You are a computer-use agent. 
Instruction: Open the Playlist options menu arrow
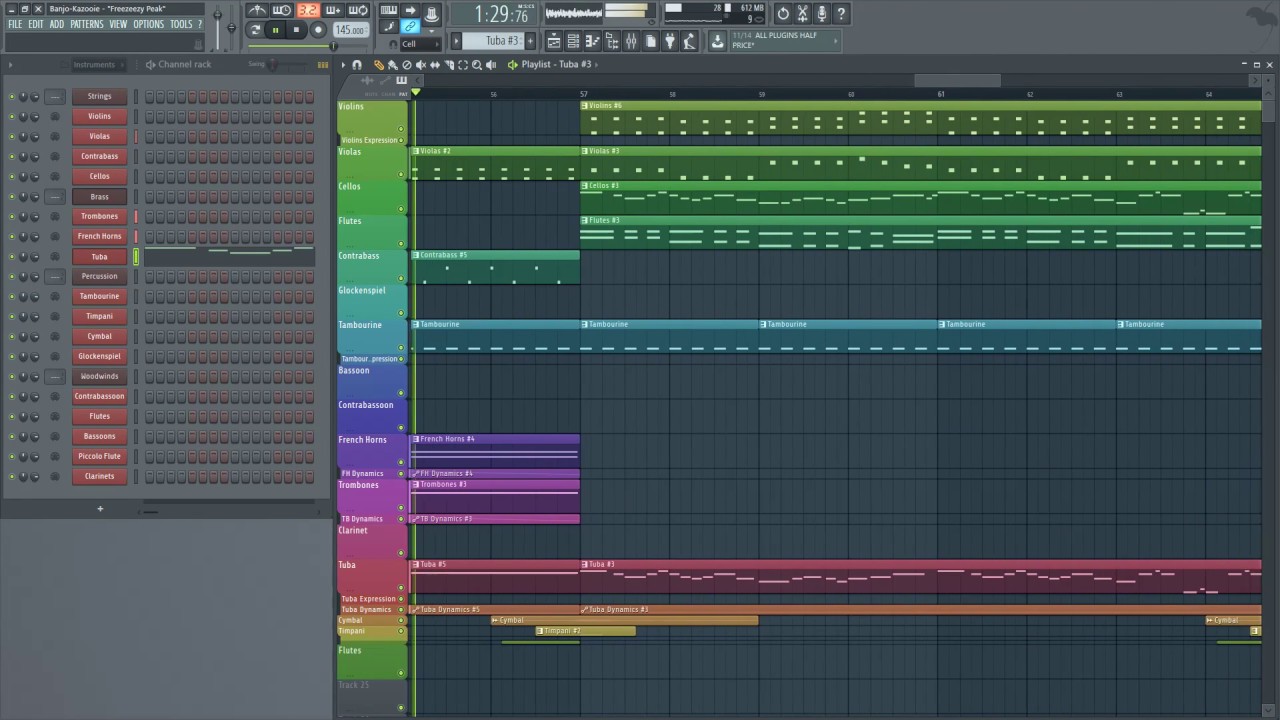tap(343, 65)
